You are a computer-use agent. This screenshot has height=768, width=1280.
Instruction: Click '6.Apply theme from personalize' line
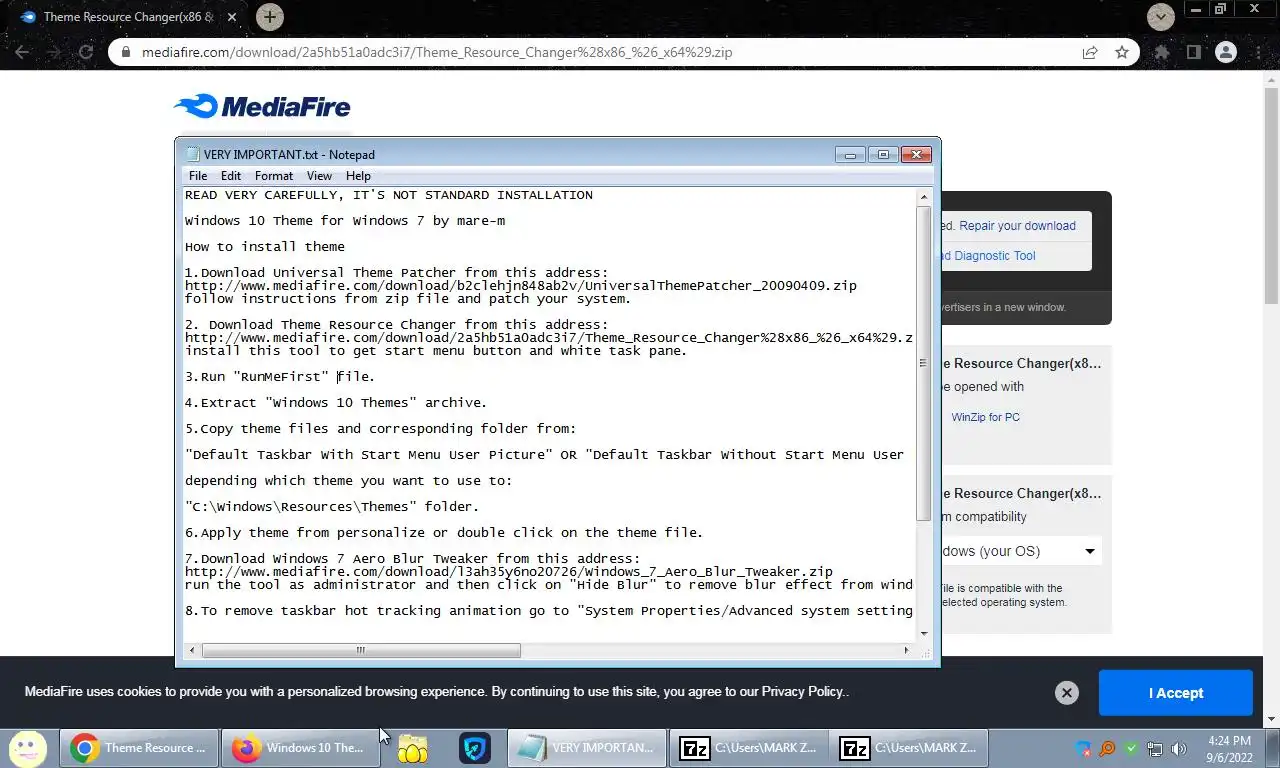coord(444,533)
